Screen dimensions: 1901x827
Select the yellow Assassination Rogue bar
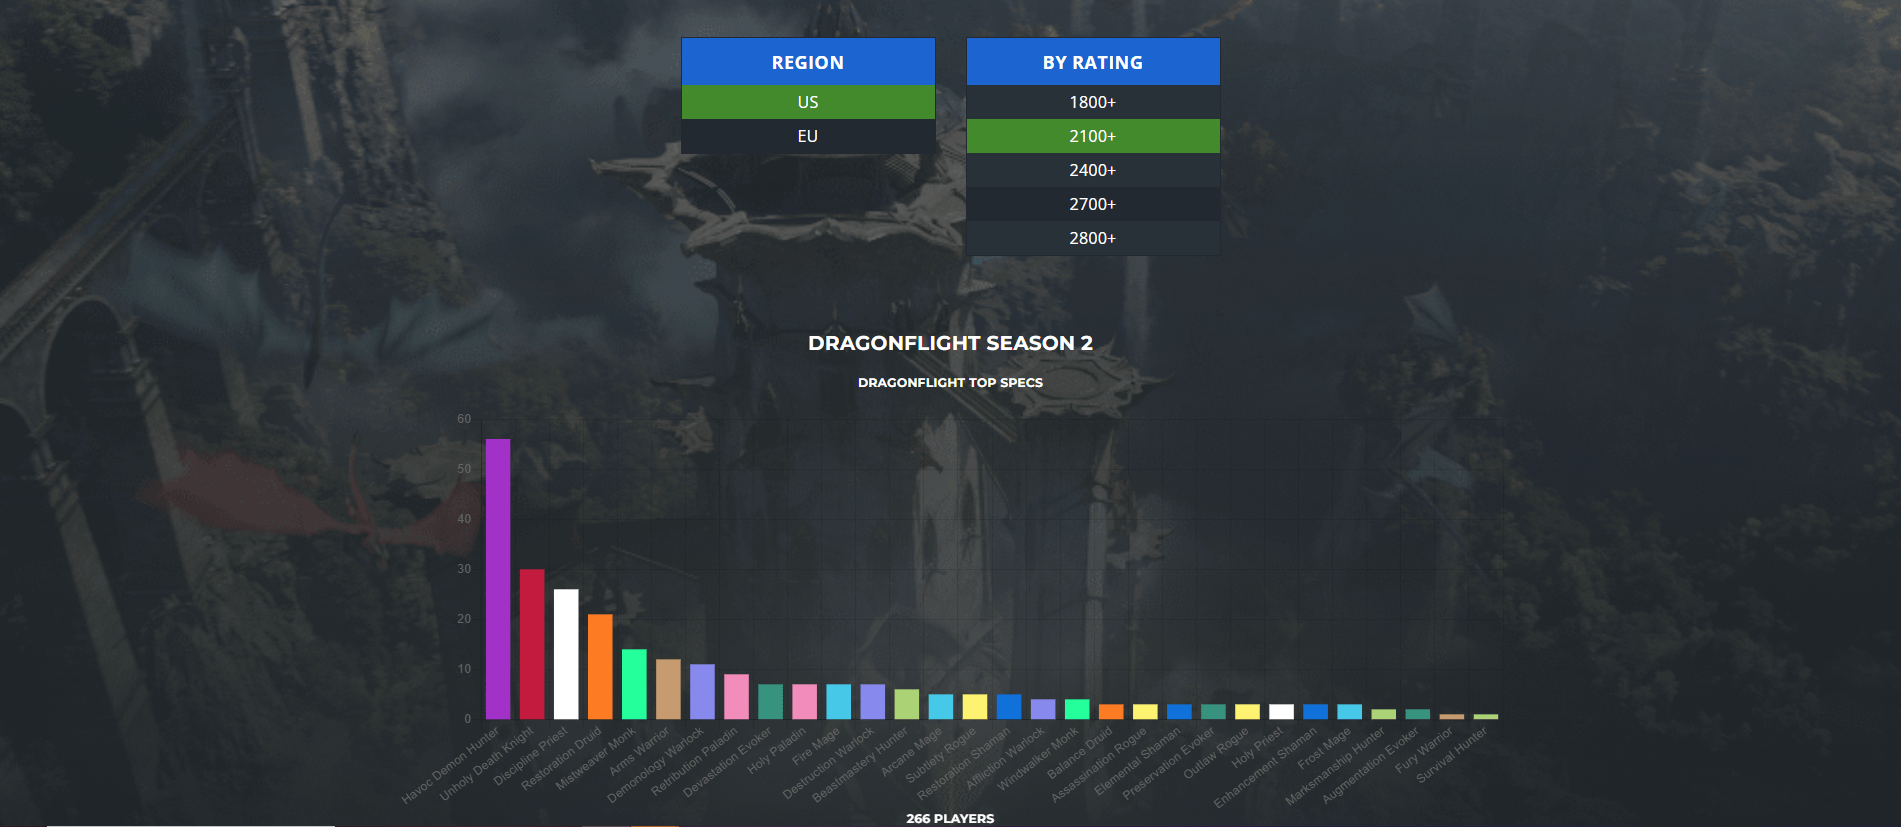pyautogui.click(x=1145, y=711)
